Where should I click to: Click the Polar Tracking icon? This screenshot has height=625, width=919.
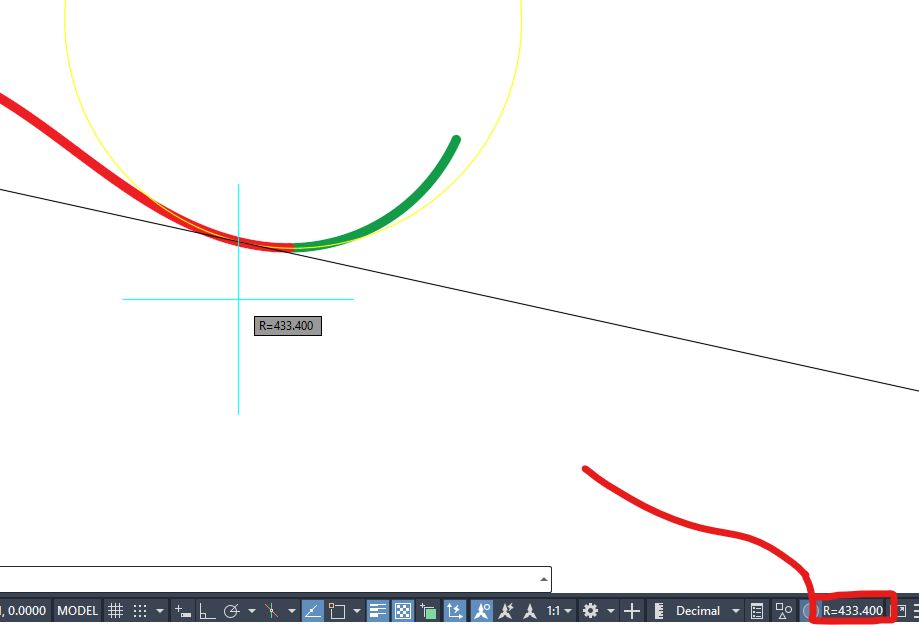point(232,610)
